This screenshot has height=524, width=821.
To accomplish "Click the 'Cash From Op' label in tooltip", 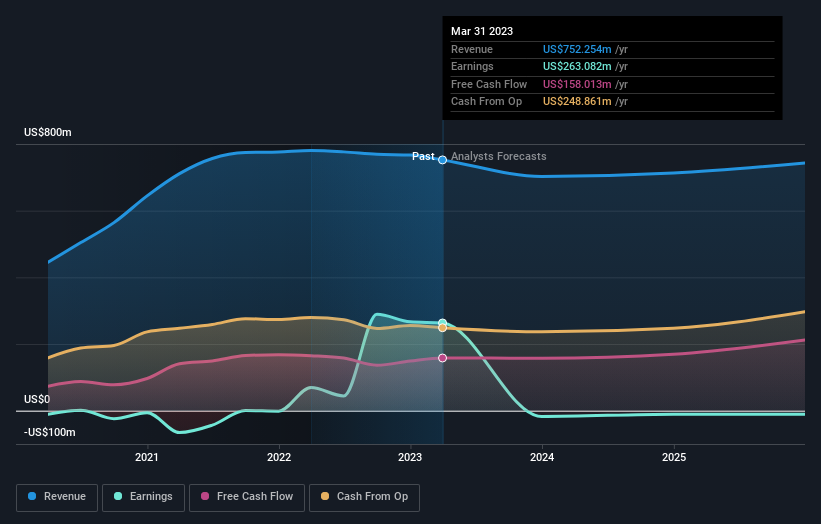I will [x=486, y=102].
